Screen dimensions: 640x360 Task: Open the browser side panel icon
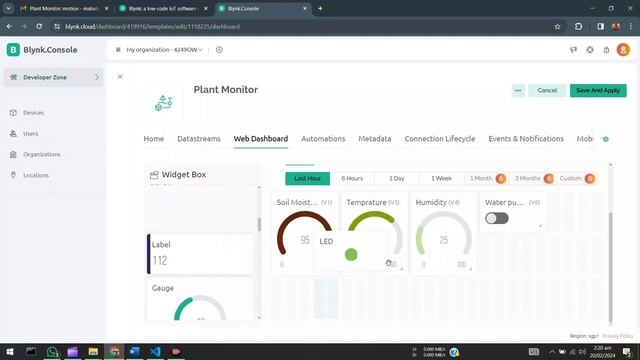[600, 27]
